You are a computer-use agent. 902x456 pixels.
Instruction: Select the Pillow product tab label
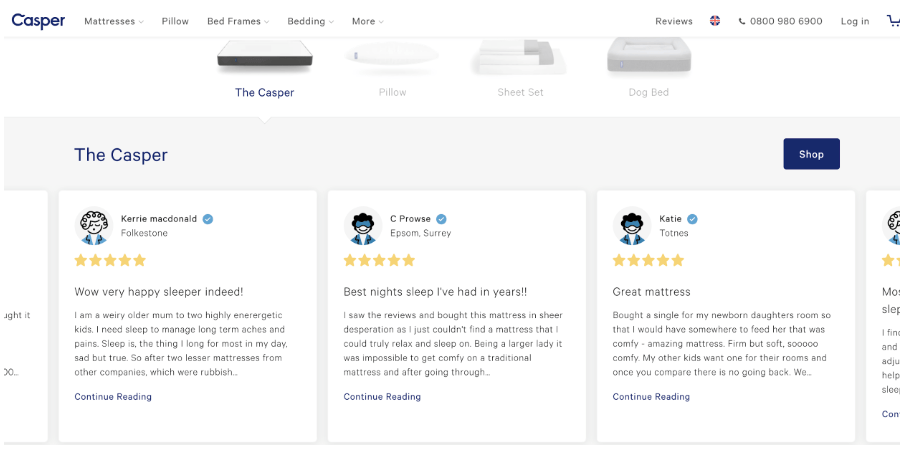coord(392,93)
